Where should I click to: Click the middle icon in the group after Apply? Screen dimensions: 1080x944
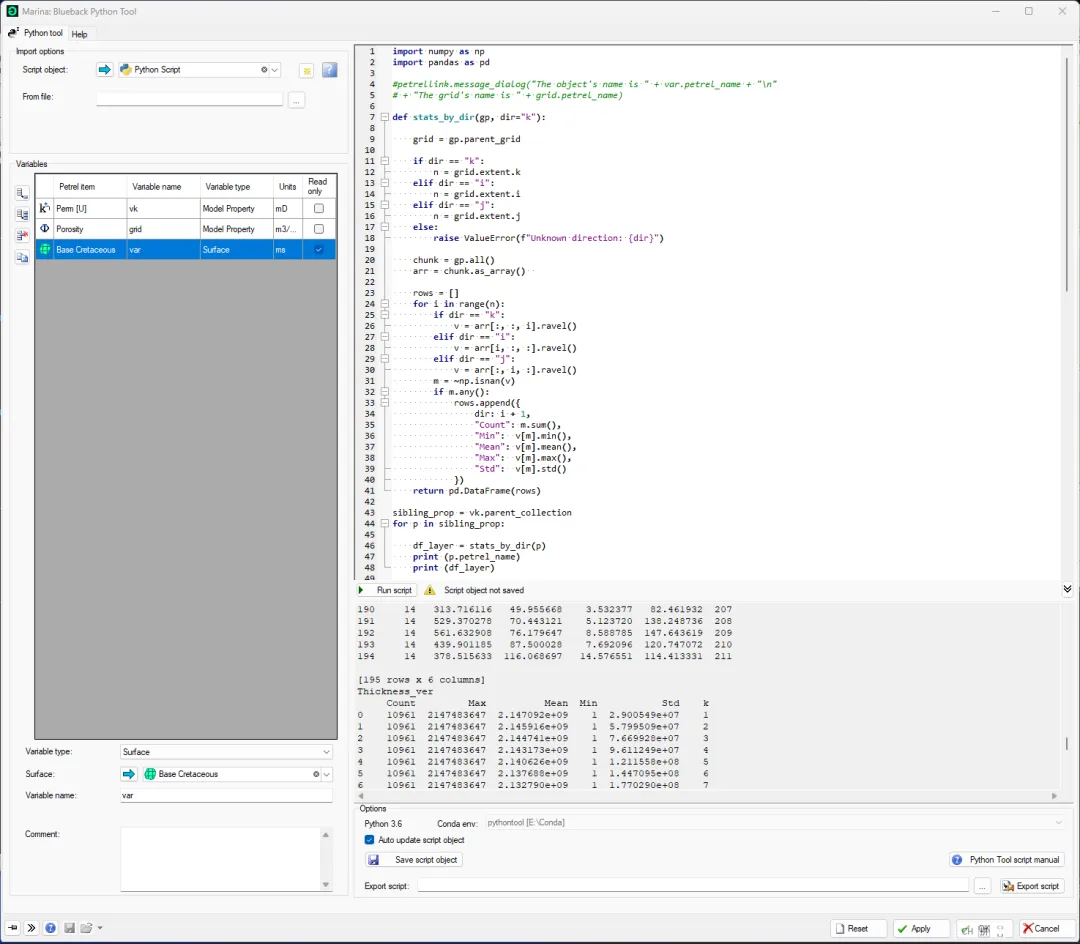click(x=984, y=930)
